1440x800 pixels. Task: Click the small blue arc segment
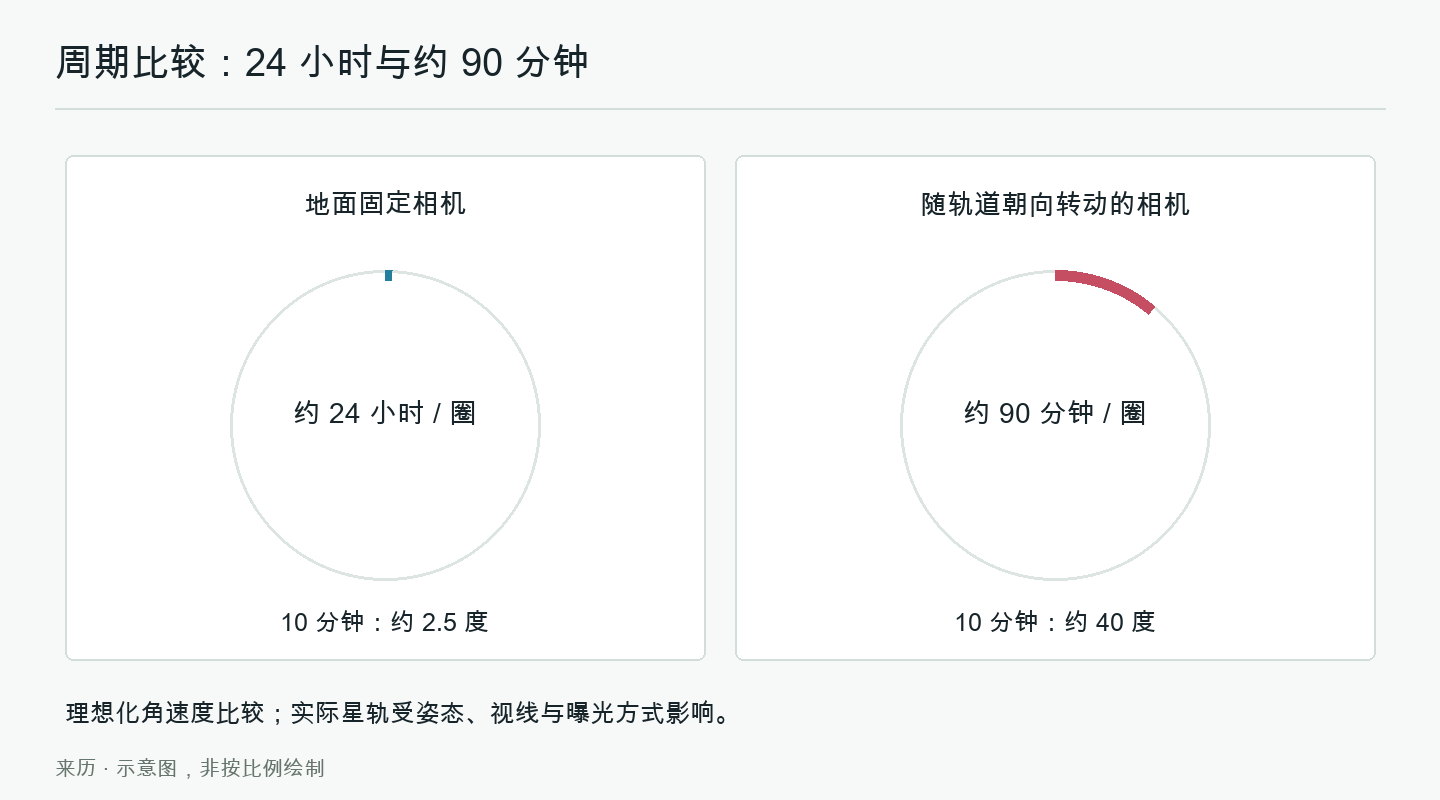(388, 275)
